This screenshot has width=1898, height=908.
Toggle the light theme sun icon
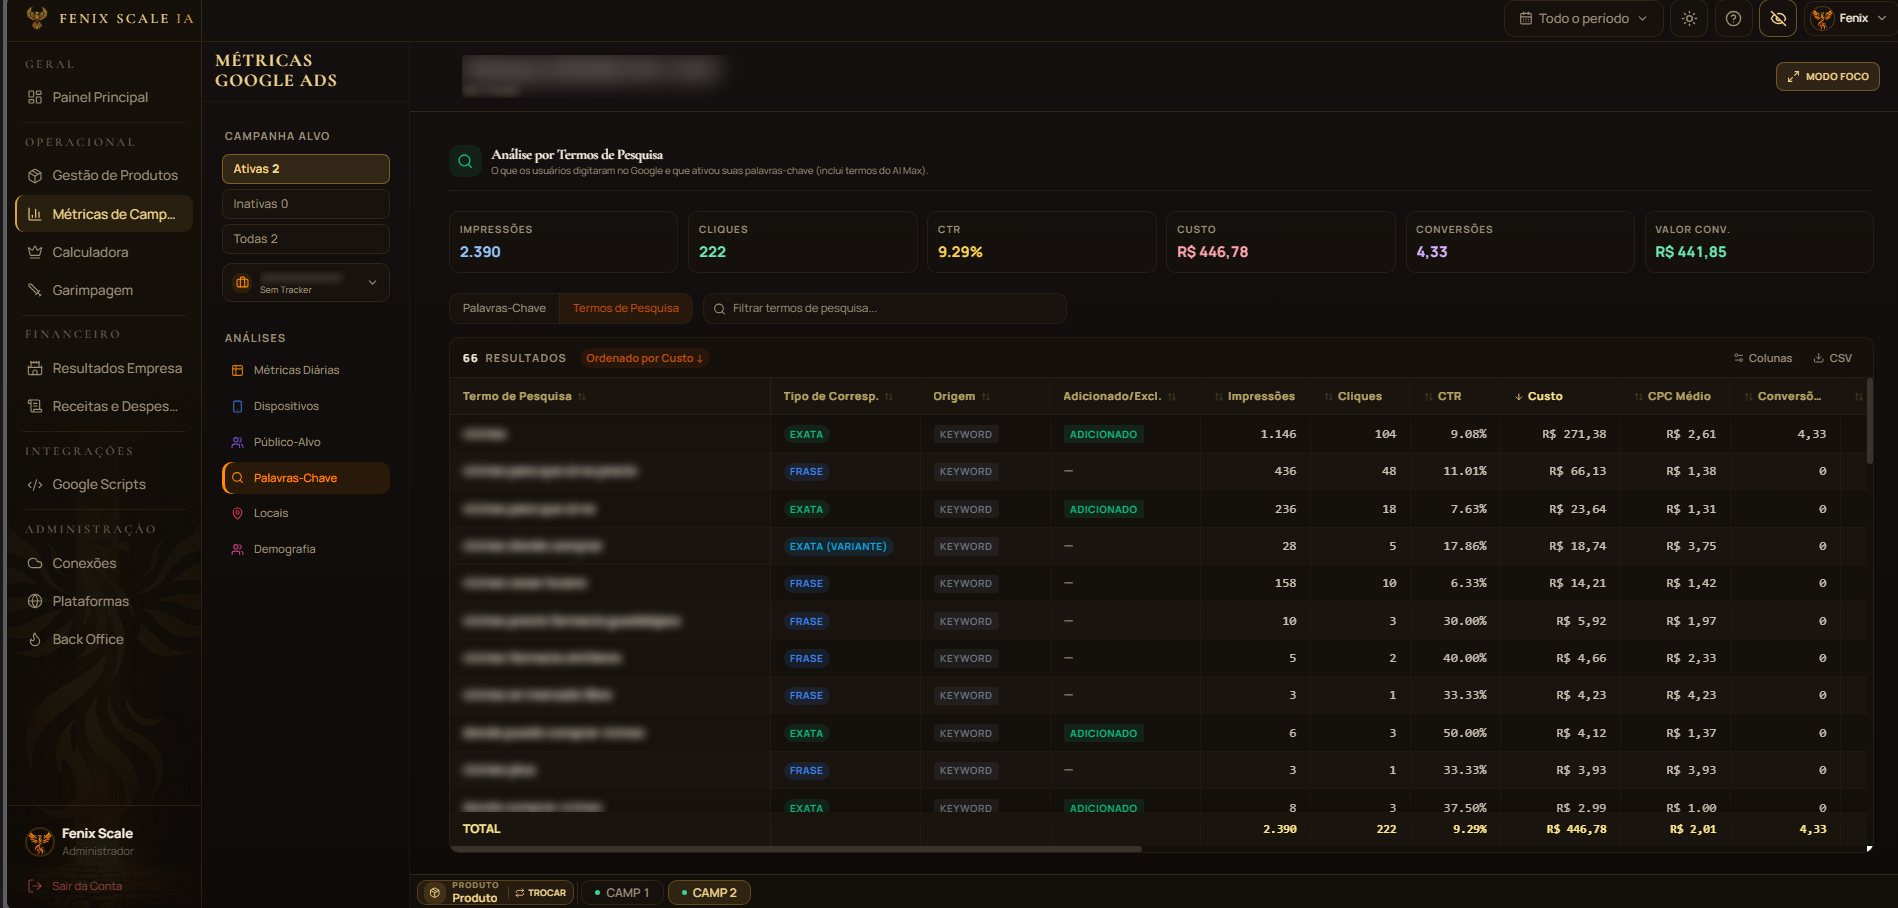coord(1689,18)
